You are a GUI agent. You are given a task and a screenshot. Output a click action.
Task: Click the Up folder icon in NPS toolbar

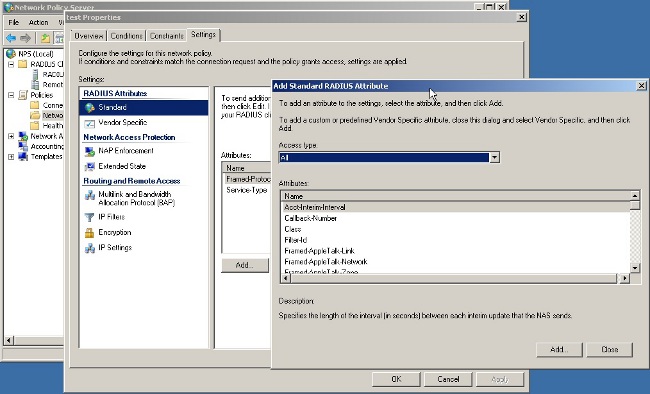point(45,38)
